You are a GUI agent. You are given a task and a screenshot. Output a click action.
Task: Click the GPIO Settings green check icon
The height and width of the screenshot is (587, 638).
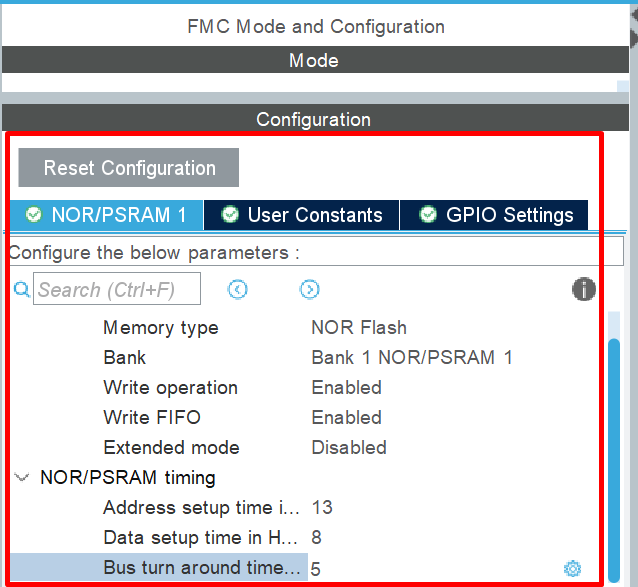(x=428, y=214)
